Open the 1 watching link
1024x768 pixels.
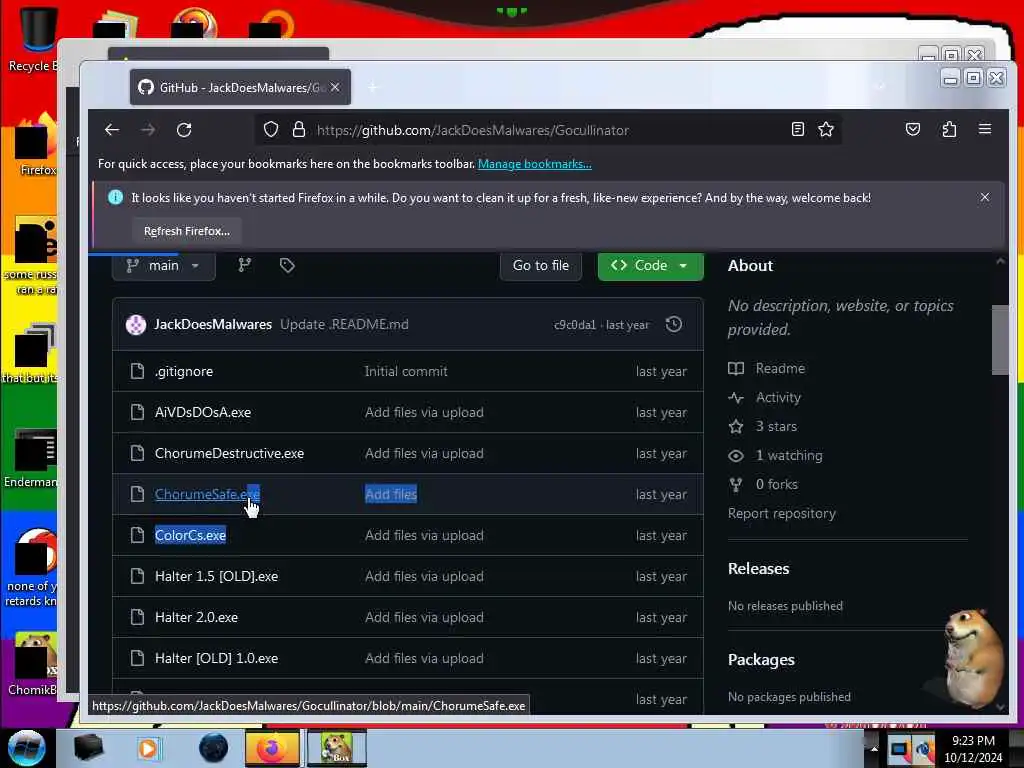[x=789, y=455]
